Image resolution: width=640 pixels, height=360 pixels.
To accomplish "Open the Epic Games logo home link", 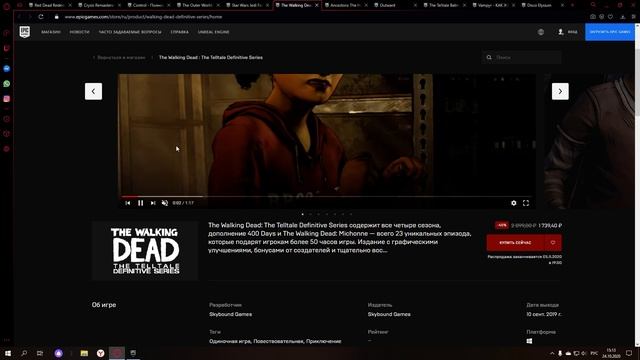I will click(x=24, y=31).
